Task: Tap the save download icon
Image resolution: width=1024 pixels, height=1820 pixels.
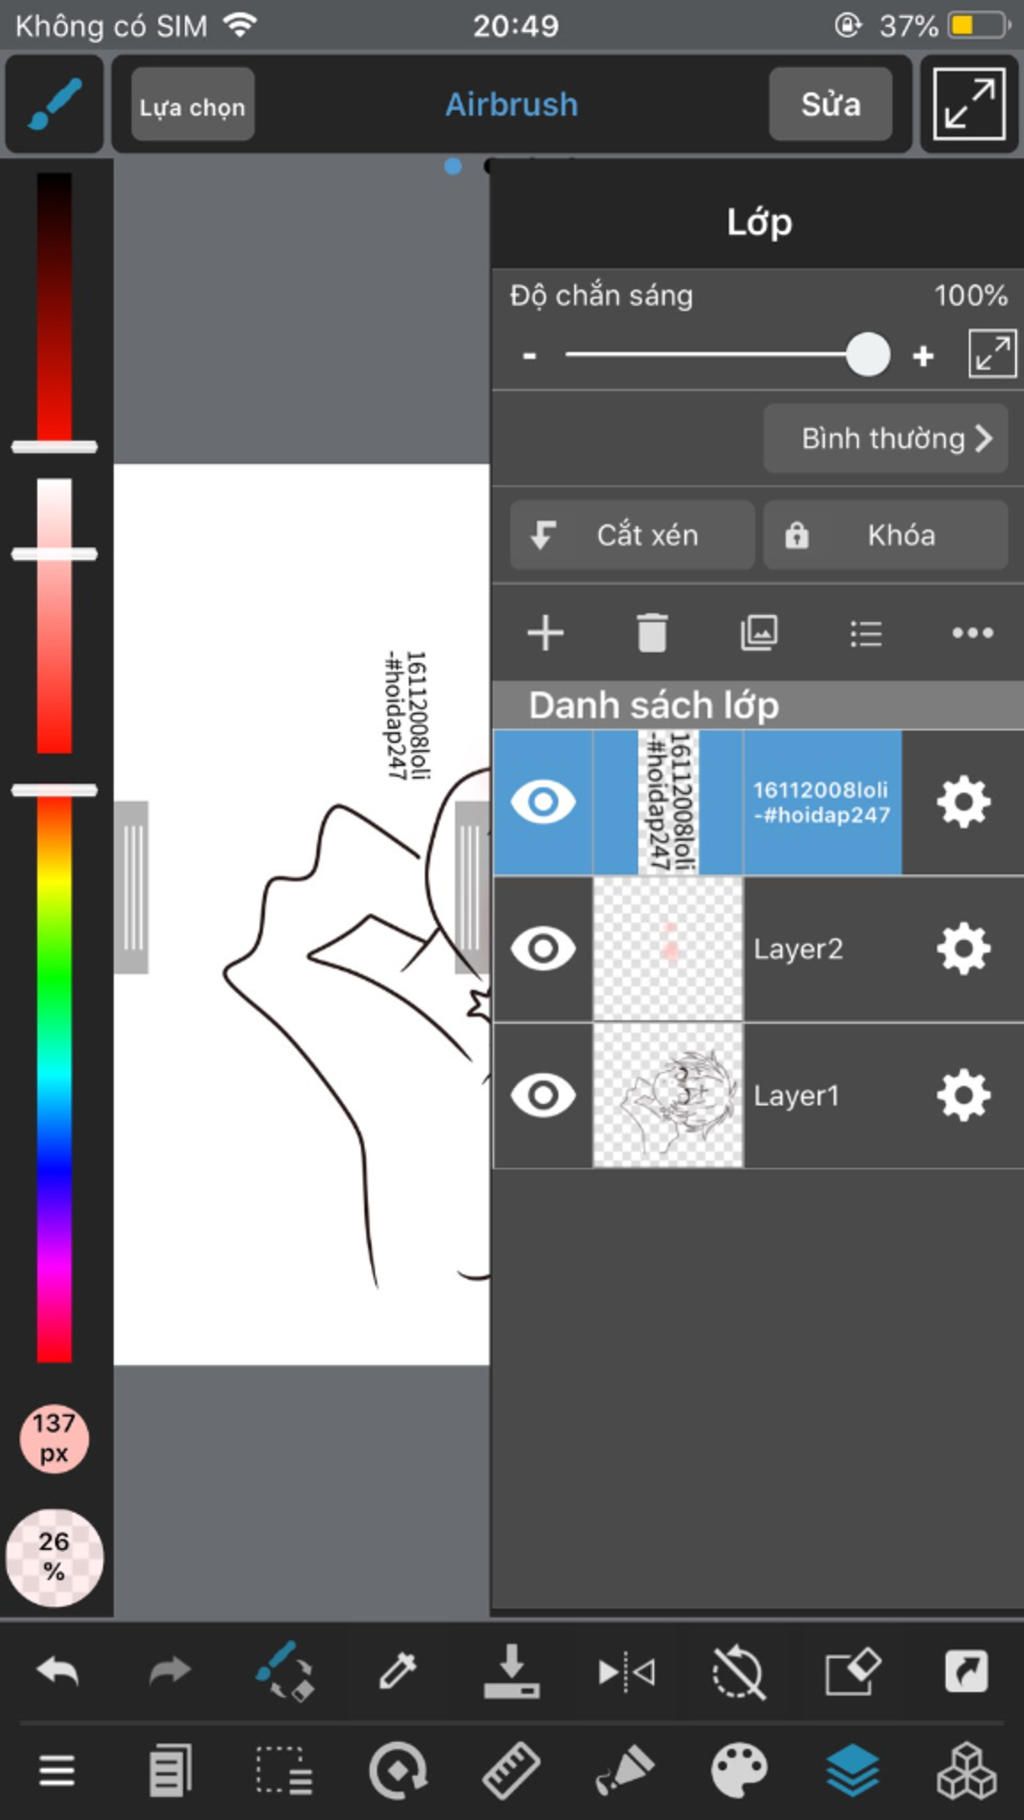Action: [x=511, y=1671]
